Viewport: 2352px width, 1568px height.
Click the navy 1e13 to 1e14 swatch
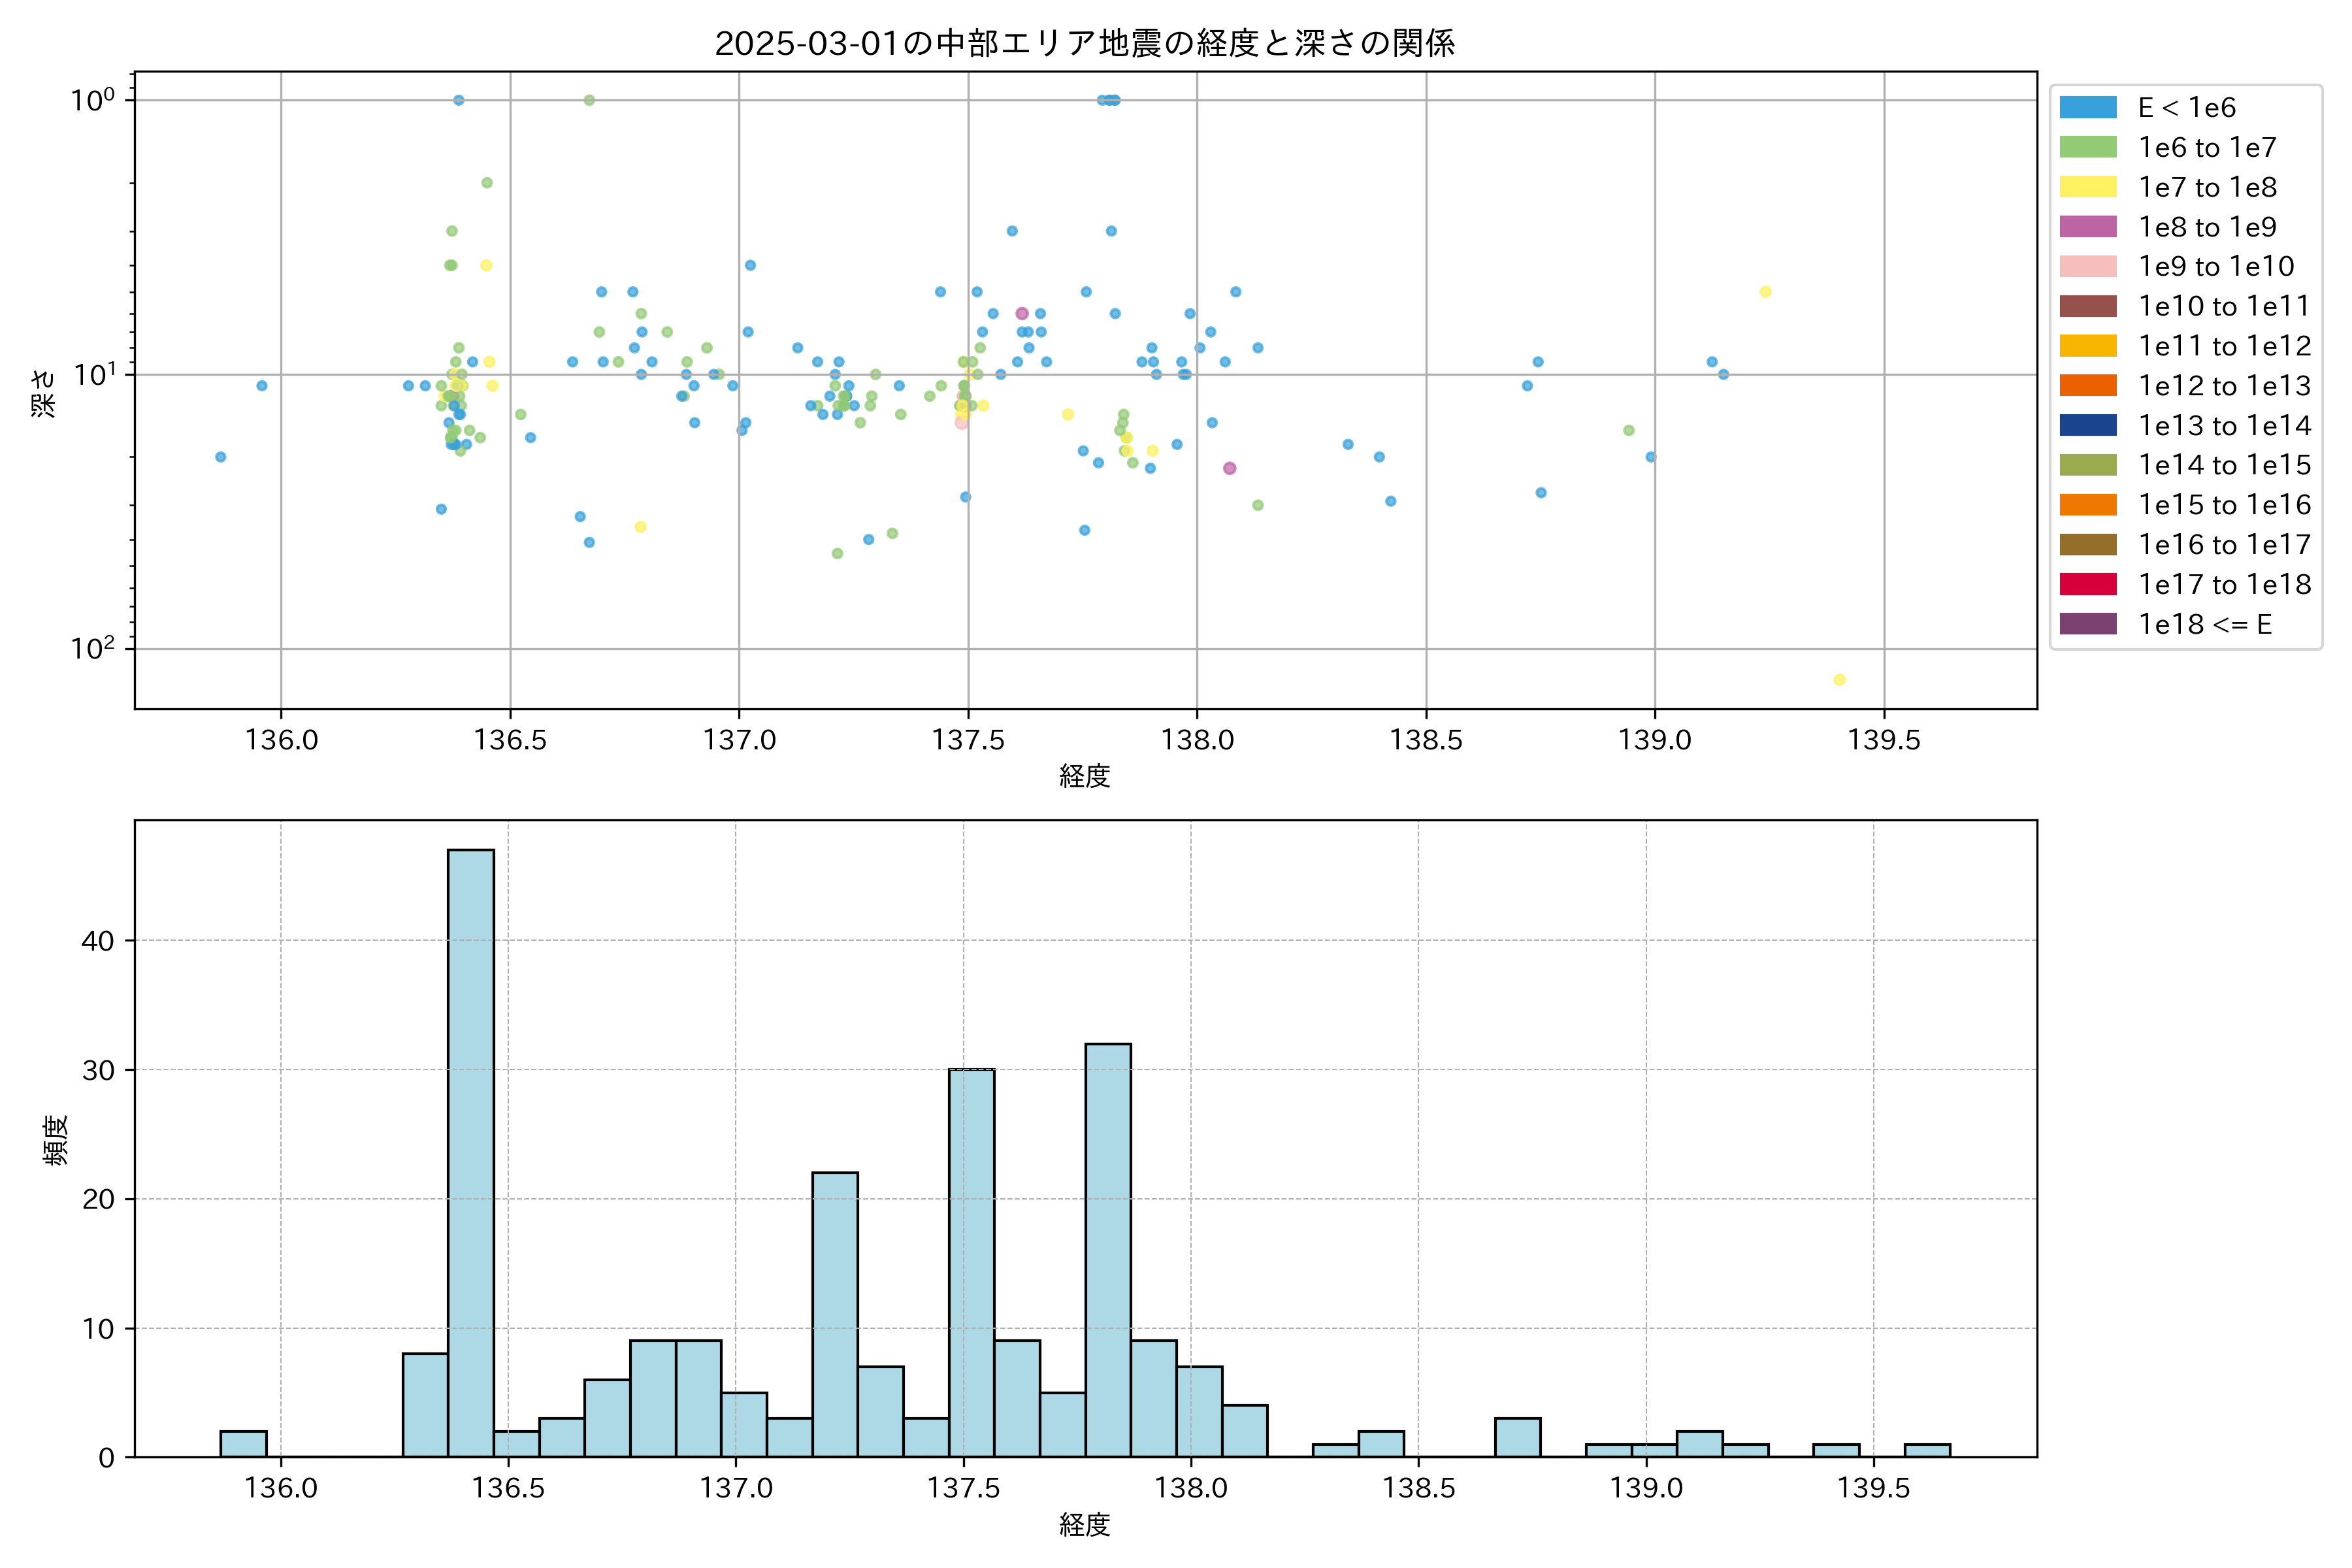tap(2088, 425)
